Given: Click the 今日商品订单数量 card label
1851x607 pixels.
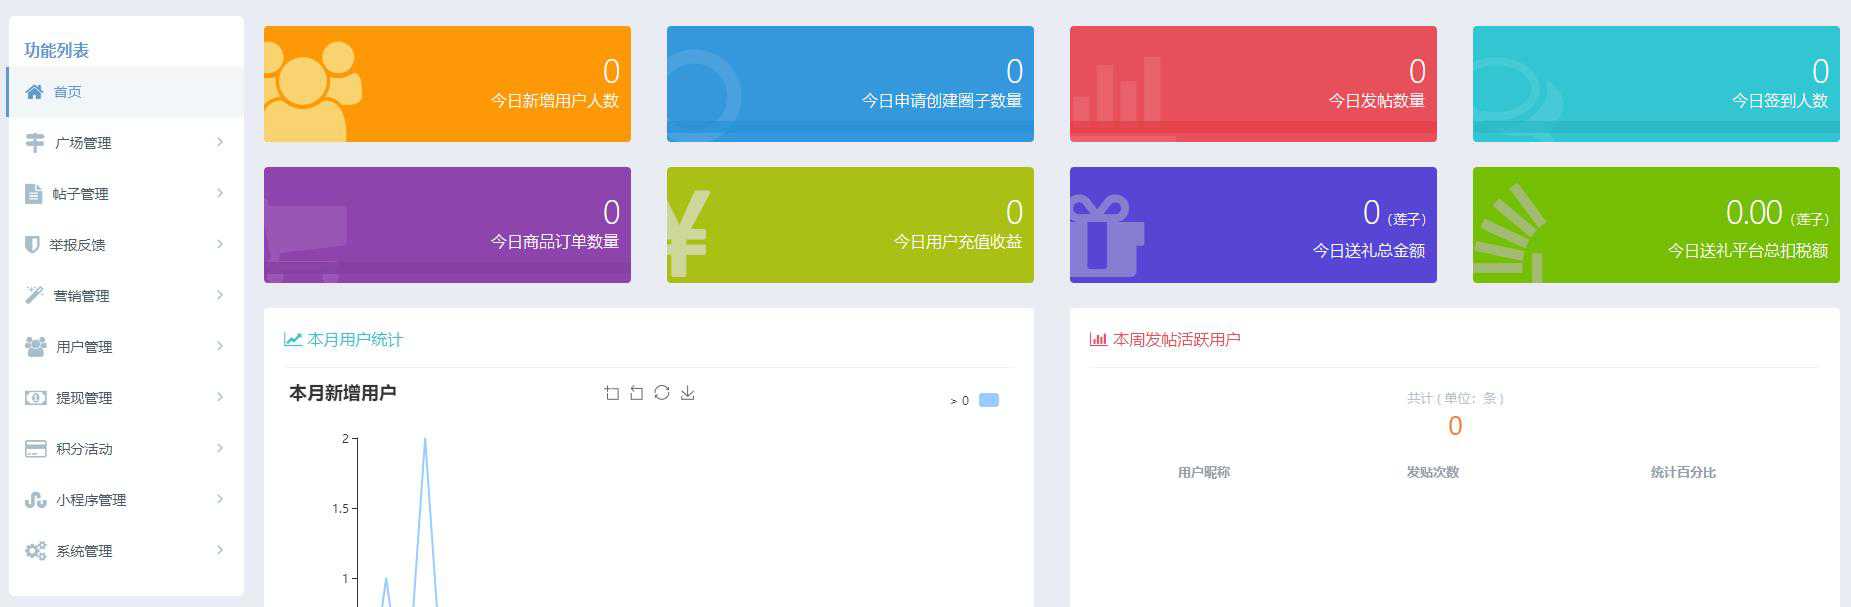Looking at the screenshot, I should (555, 242).
